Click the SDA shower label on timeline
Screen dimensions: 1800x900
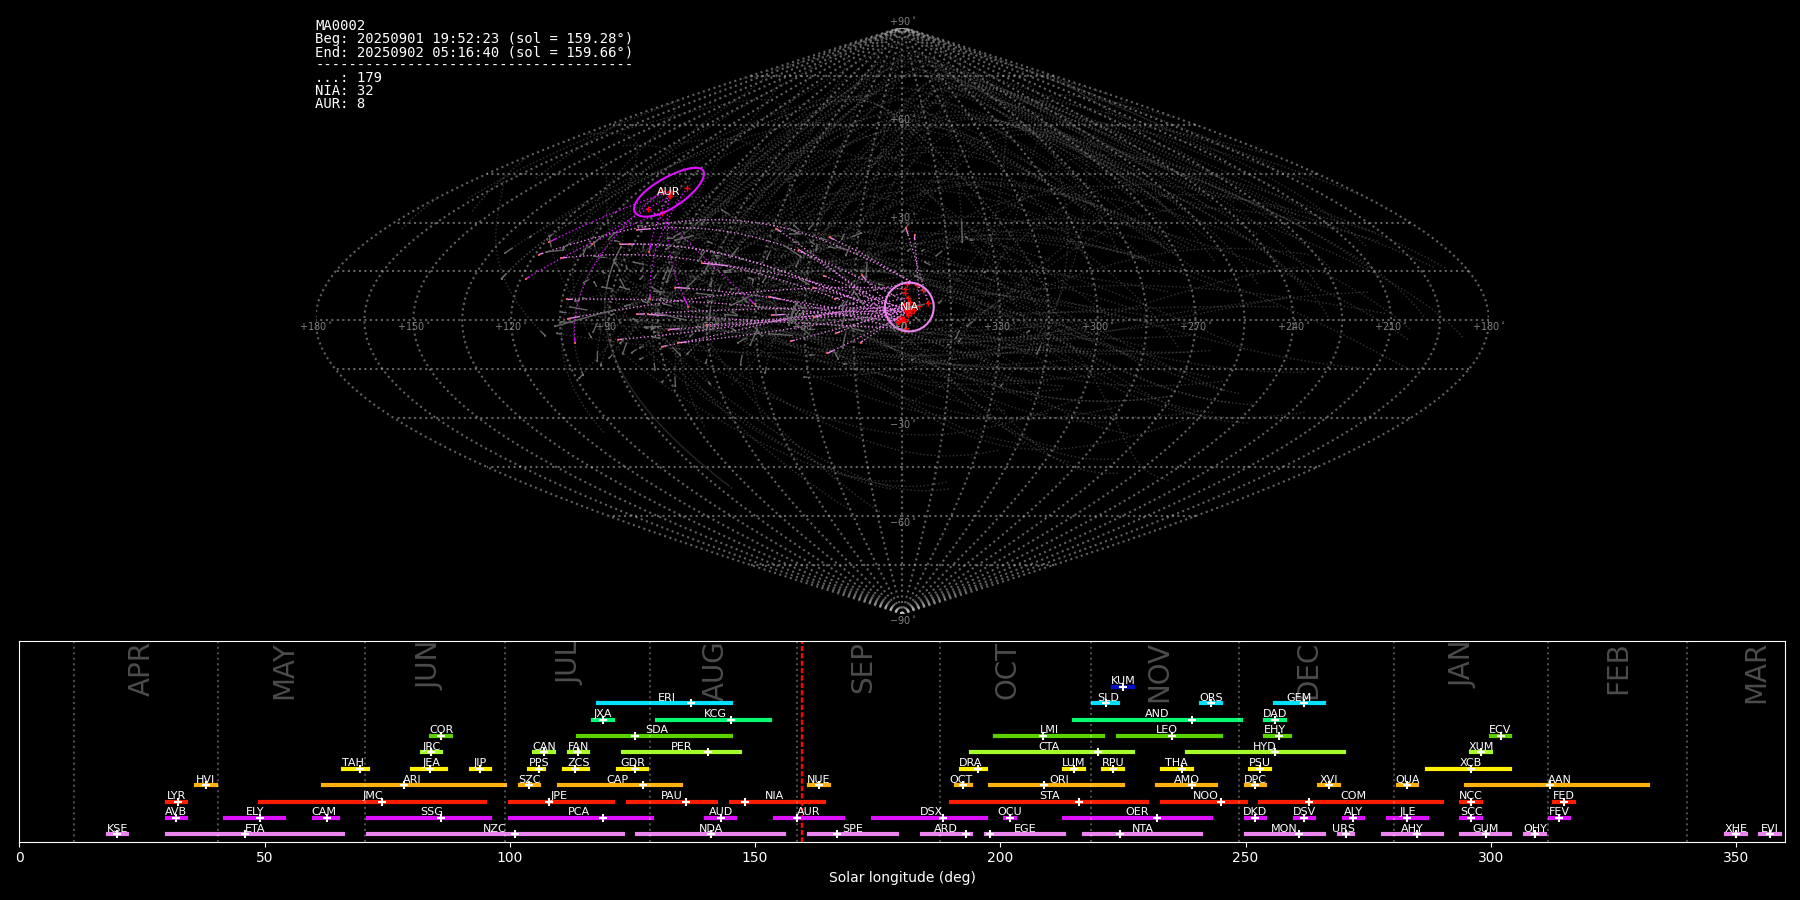656,729
